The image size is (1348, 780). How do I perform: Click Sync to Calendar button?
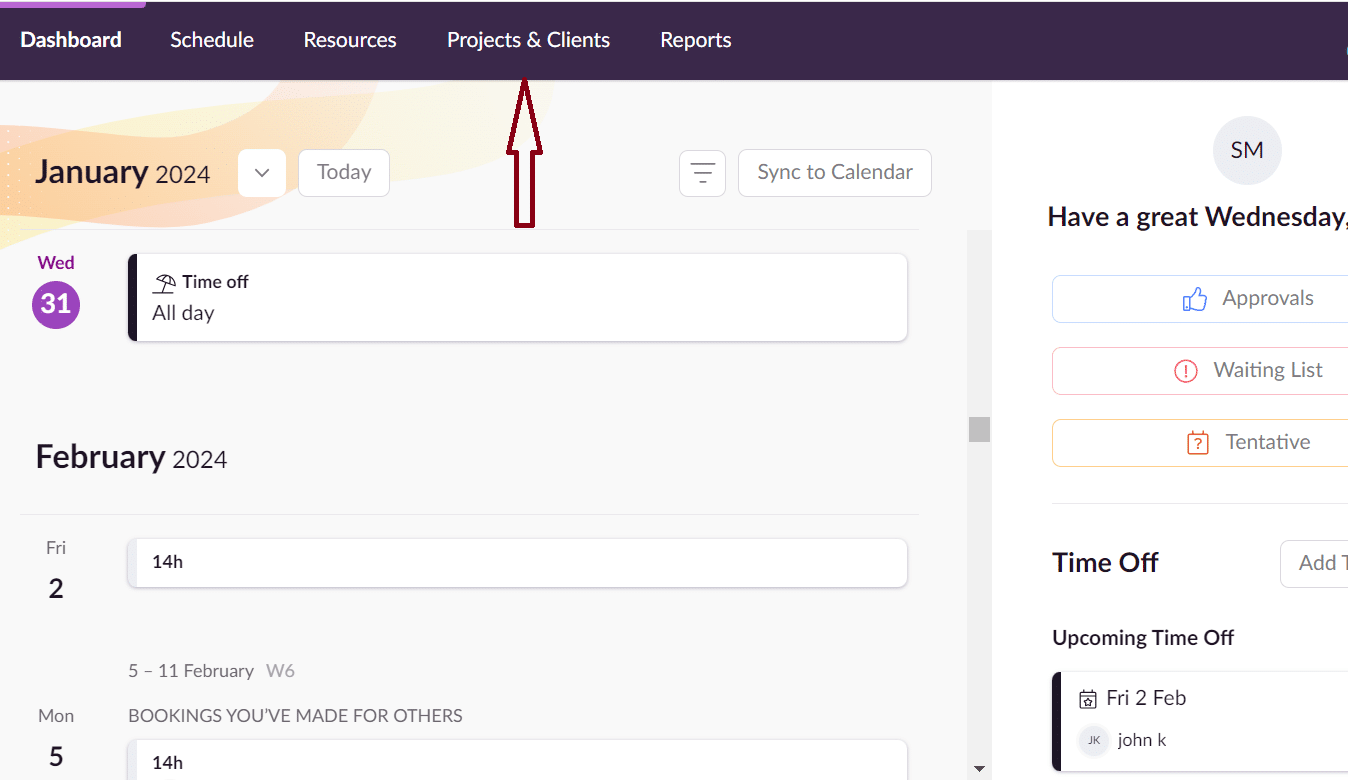(x=835, y=173)
